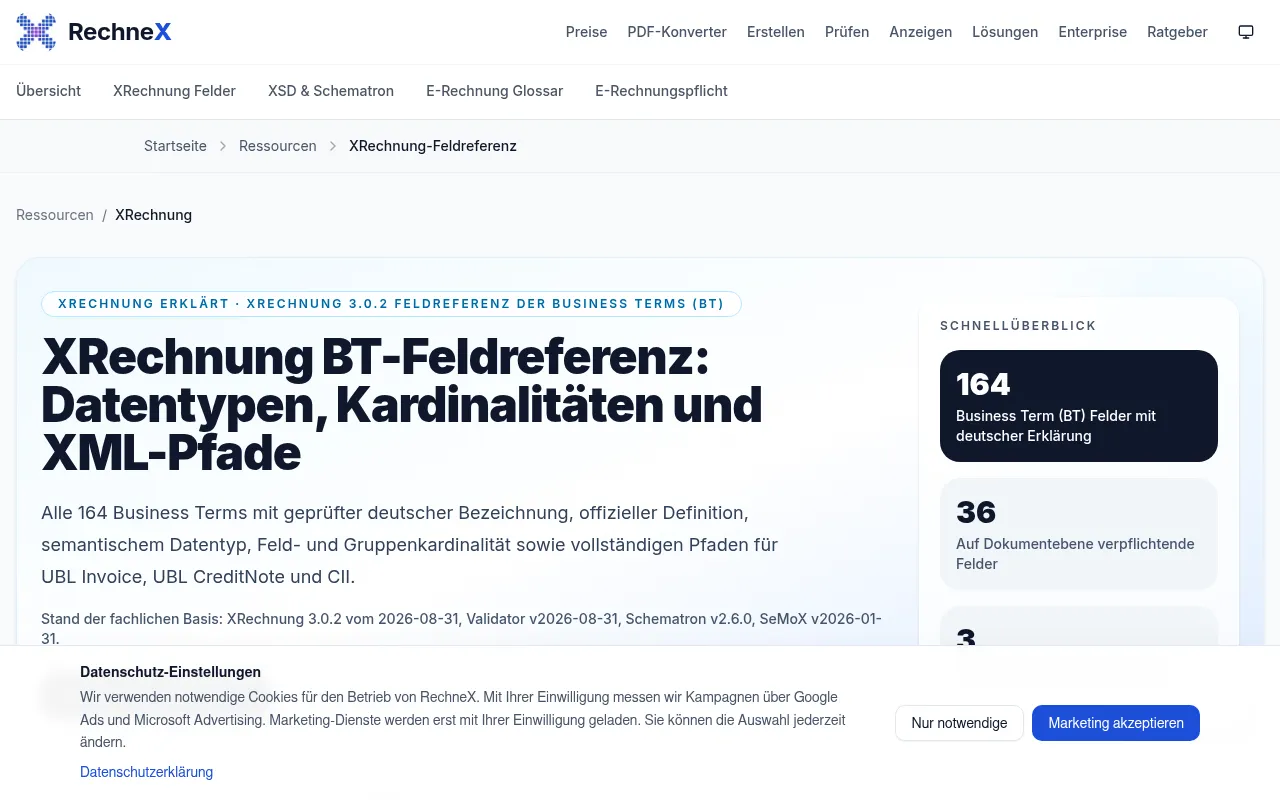Choose Nur notwendige cookies
The height and width of the screenshot is (800, 1280).
[959, 723]
